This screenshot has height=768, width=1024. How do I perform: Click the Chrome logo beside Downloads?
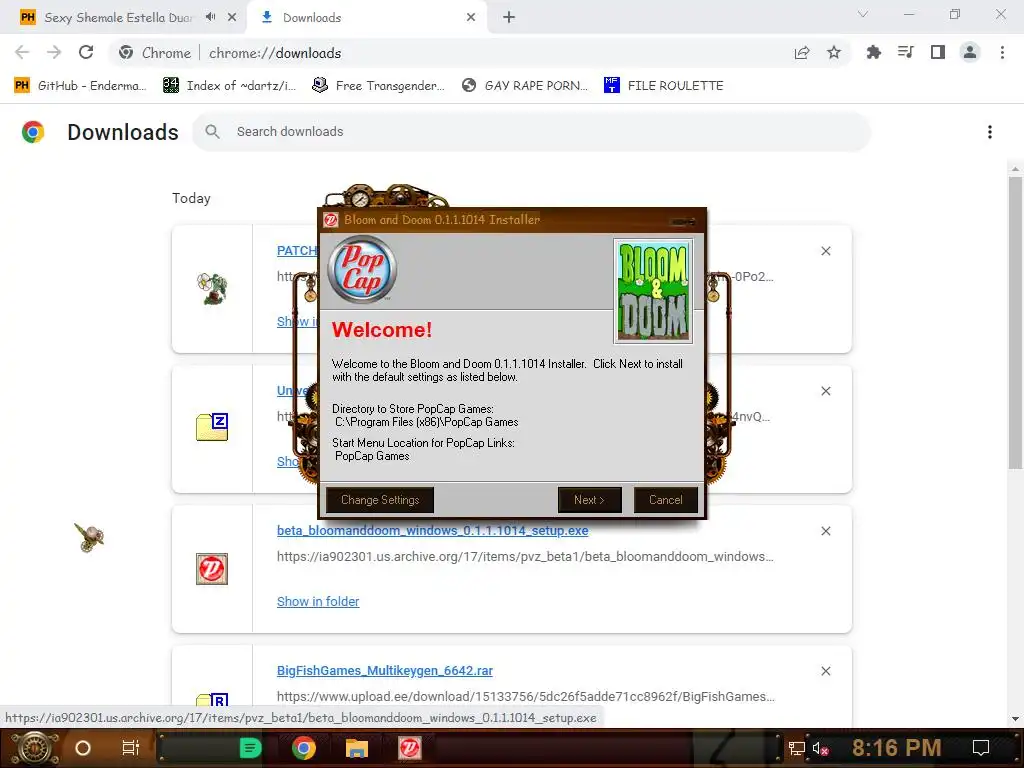[33, 132]
